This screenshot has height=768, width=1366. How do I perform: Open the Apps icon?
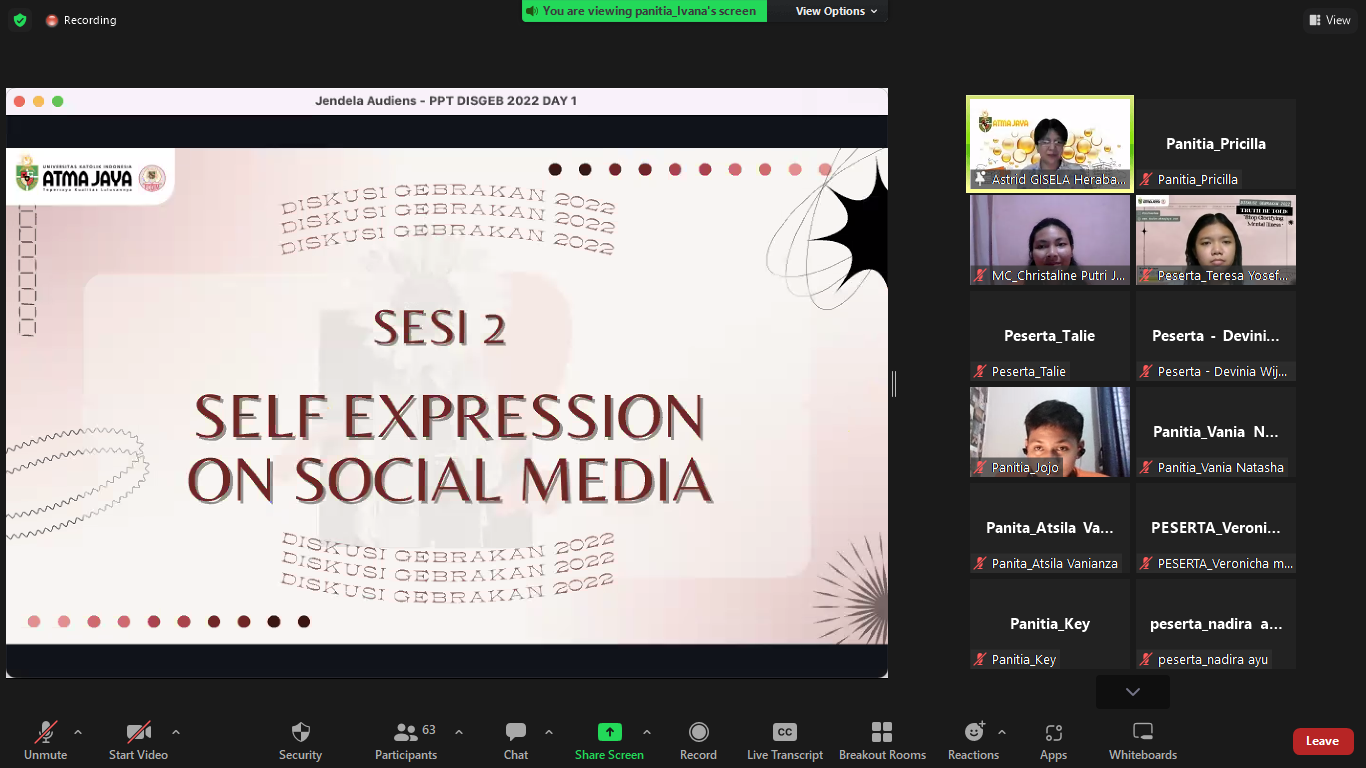point(1053,733)
